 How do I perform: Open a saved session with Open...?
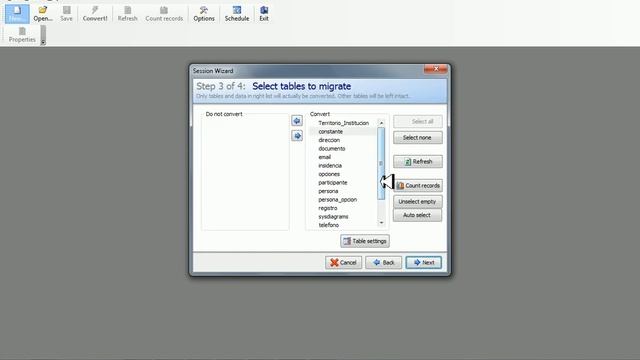pyautogui.click(x=43, y=13)
